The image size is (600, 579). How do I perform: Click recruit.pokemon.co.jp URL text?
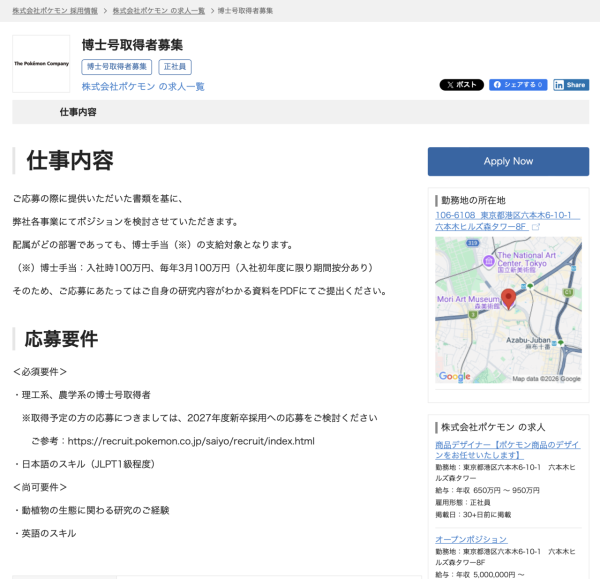(x=191, y=441)
